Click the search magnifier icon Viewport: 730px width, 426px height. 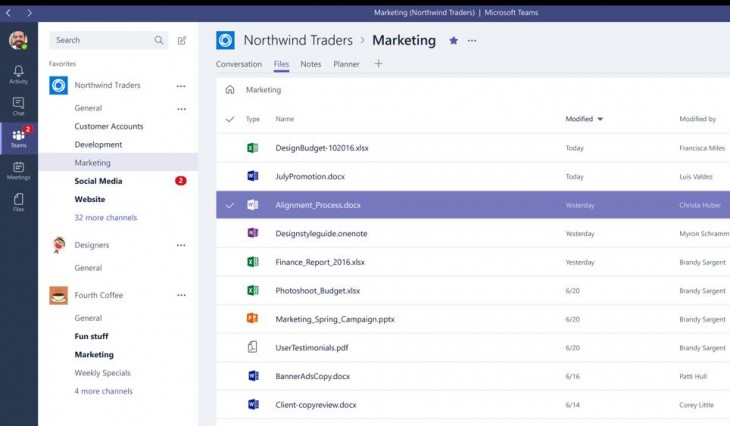[159, 40]
